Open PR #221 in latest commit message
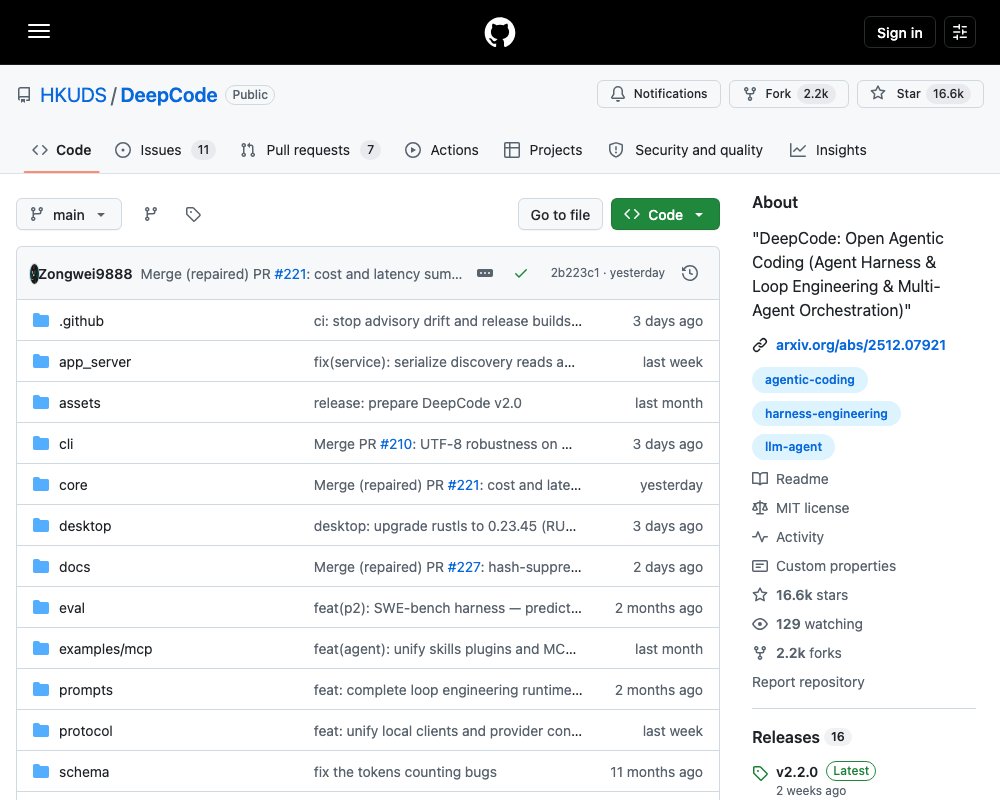The width and height of the screenshot is (1000, 800). pos(290,274)
